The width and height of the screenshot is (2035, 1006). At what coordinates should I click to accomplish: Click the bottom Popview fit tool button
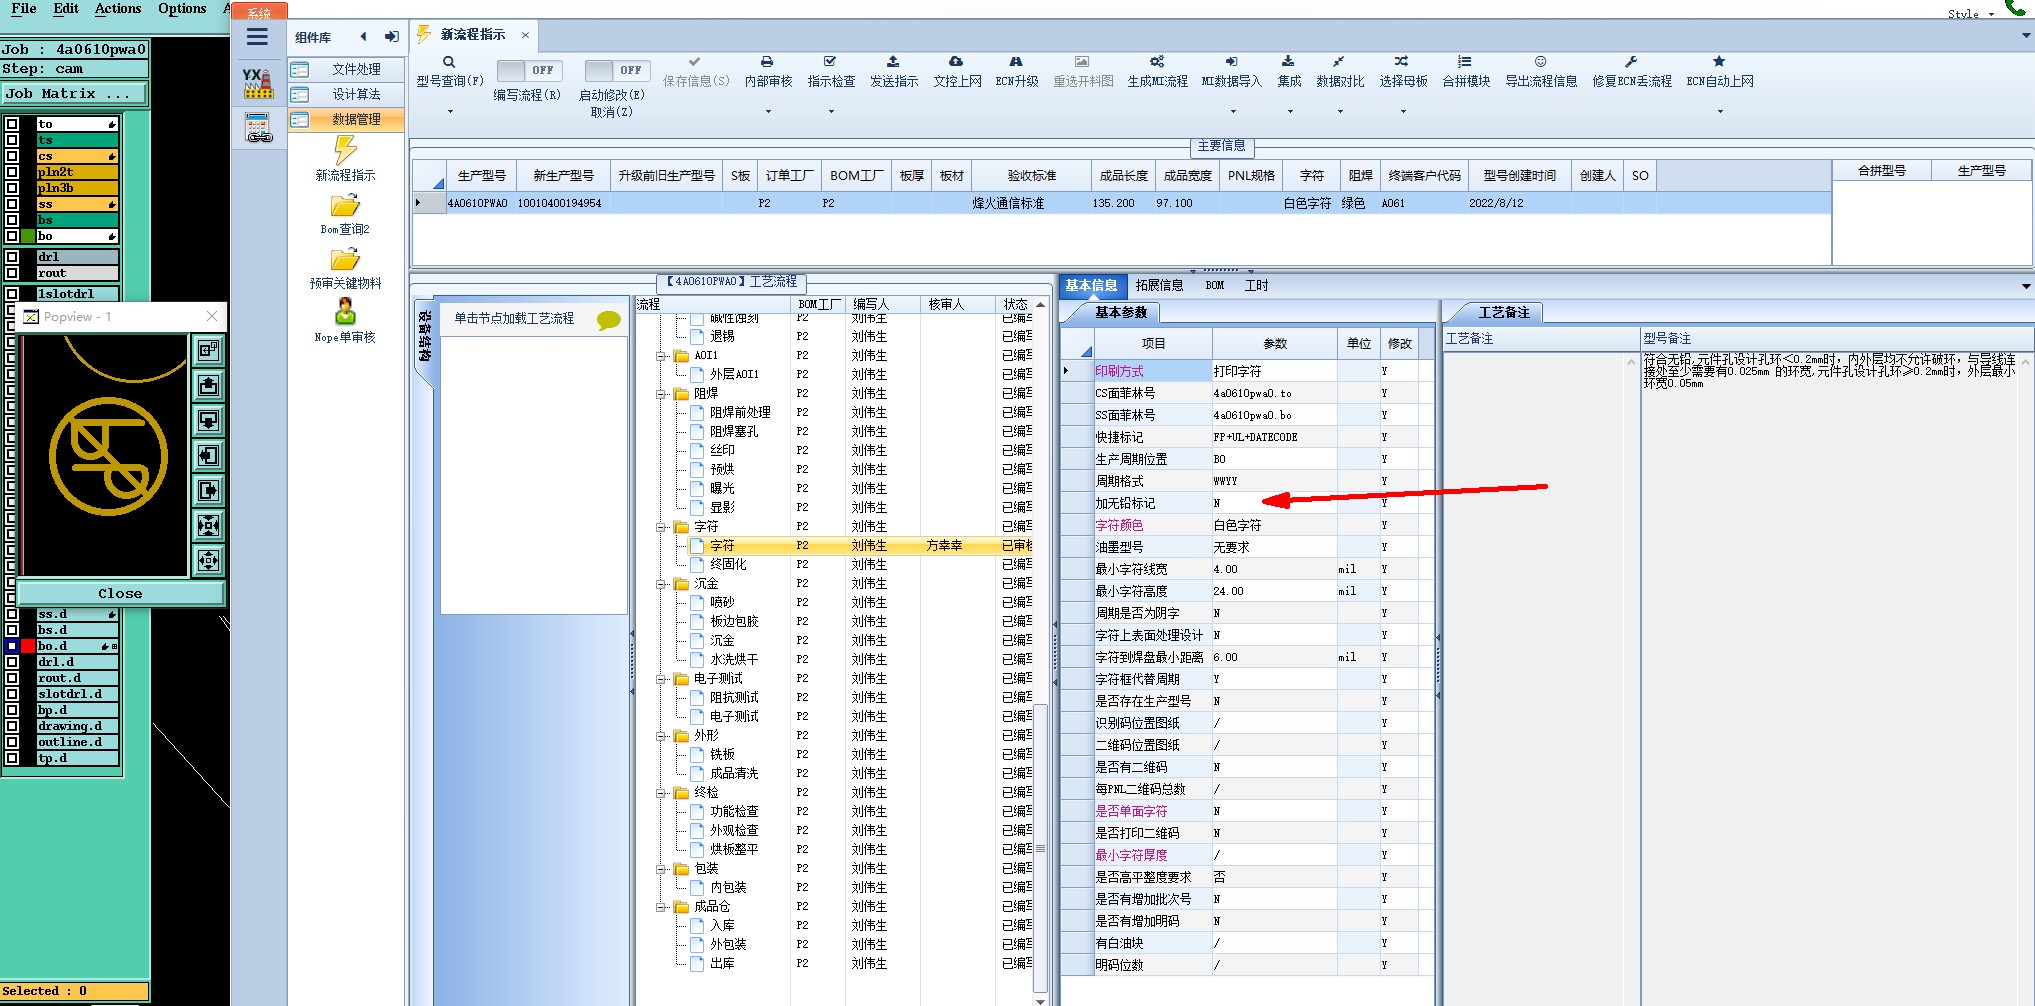(x=208, y=560)
